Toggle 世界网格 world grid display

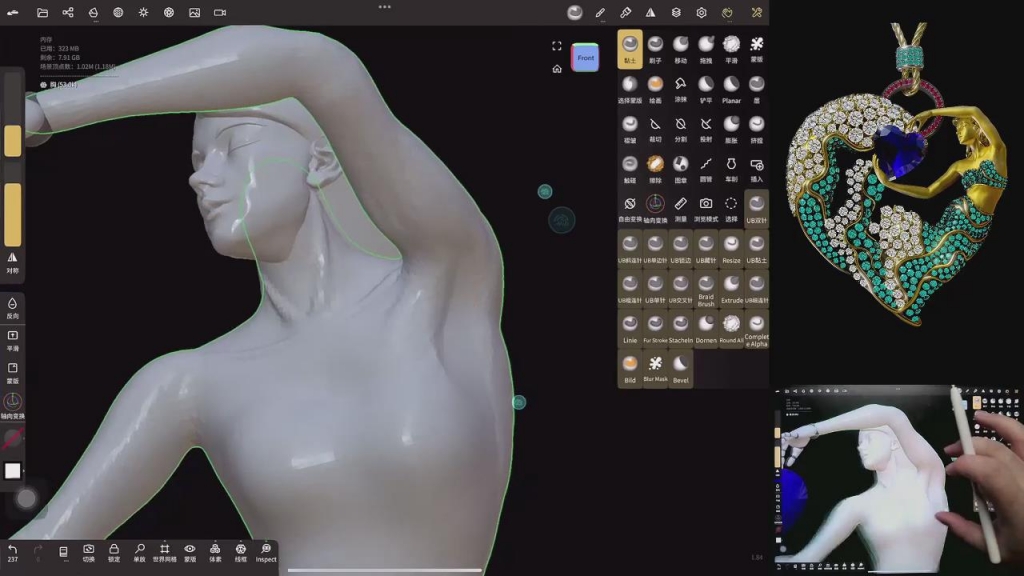165,552
